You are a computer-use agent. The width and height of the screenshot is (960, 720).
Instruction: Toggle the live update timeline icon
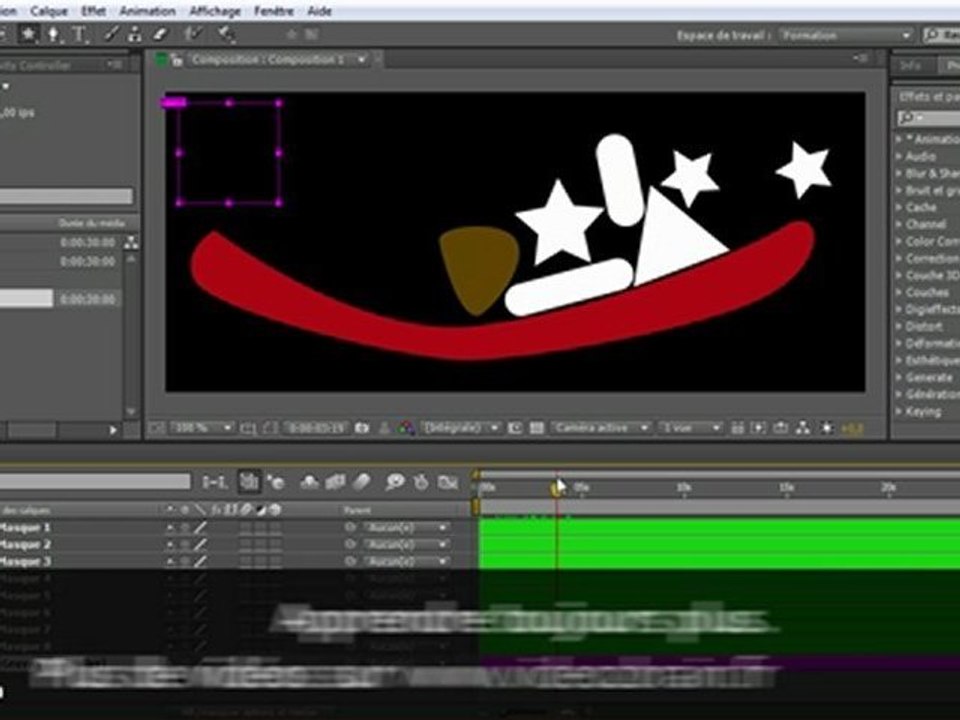249,482
